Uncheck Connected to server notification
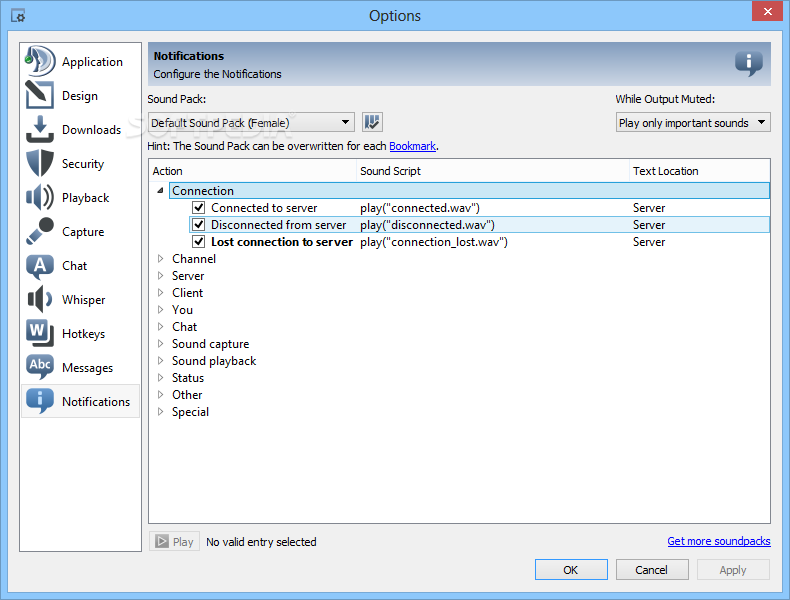 [199, 208]
